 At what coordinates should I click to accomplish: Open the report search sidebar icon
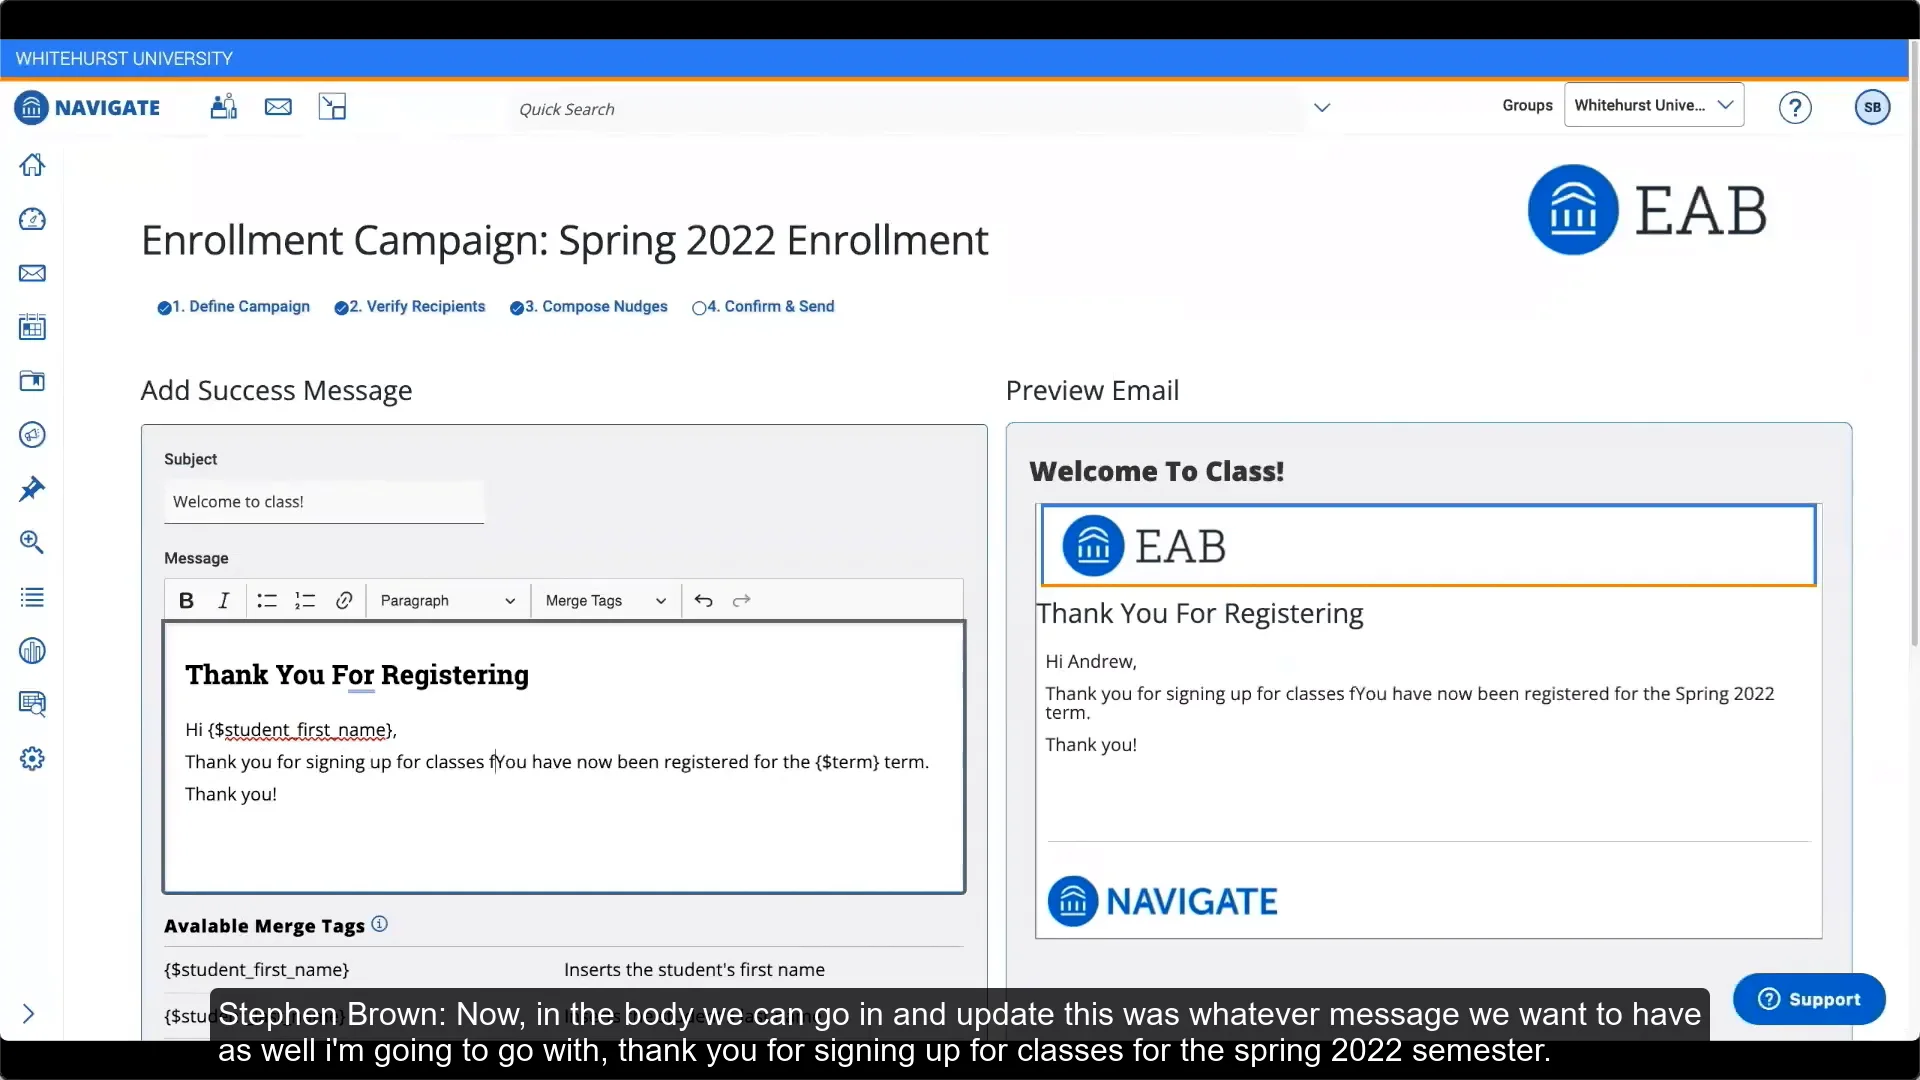click(x=32, y=704)
